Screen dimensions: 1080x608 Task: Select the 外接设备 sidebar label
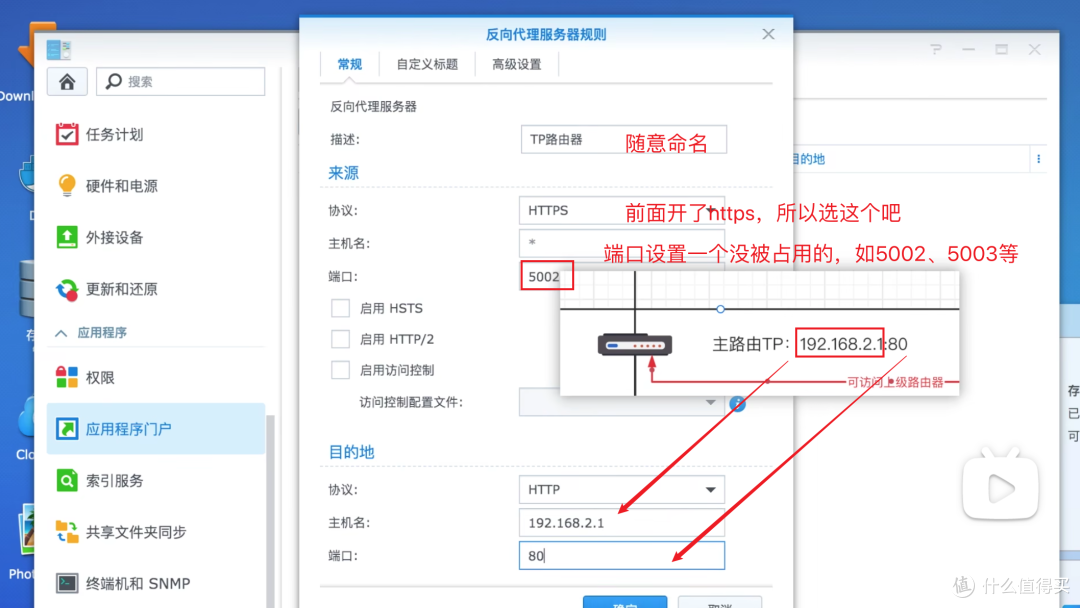114,238
